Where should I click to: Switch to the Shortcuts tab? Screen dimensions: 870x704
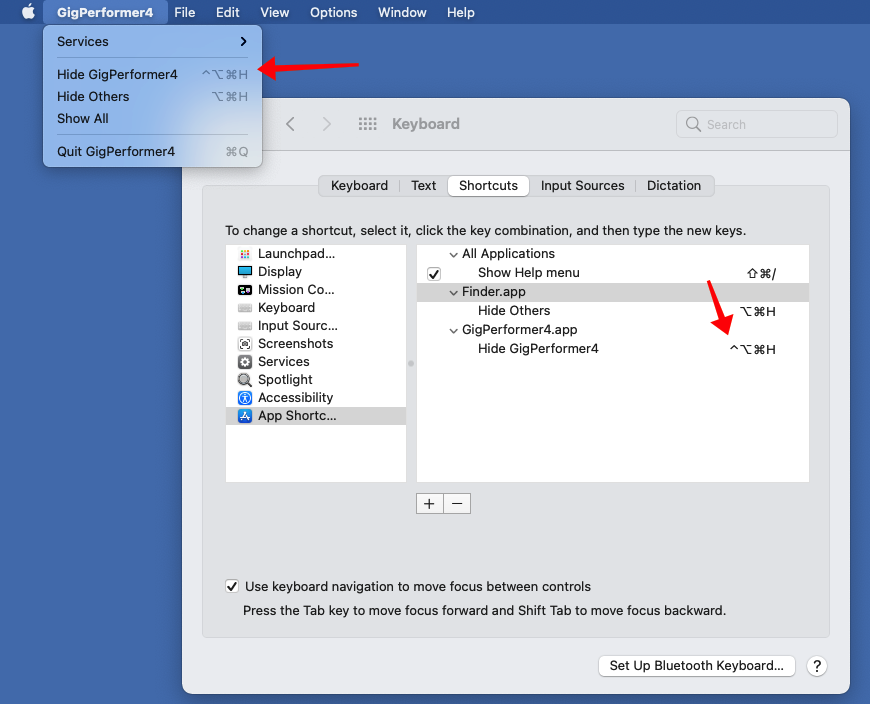coord(488,185)
